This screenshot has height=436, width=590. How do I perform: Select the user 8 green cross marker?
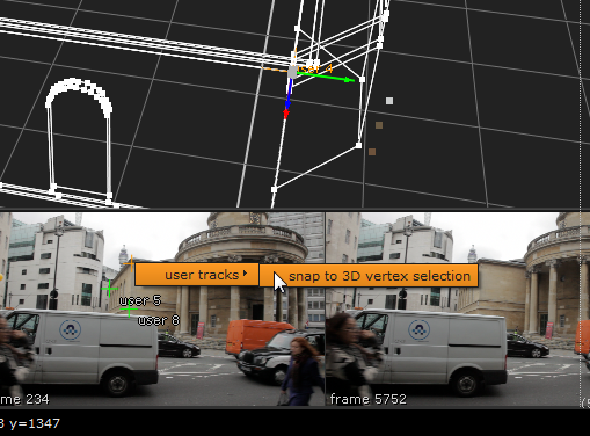point(129,309)
